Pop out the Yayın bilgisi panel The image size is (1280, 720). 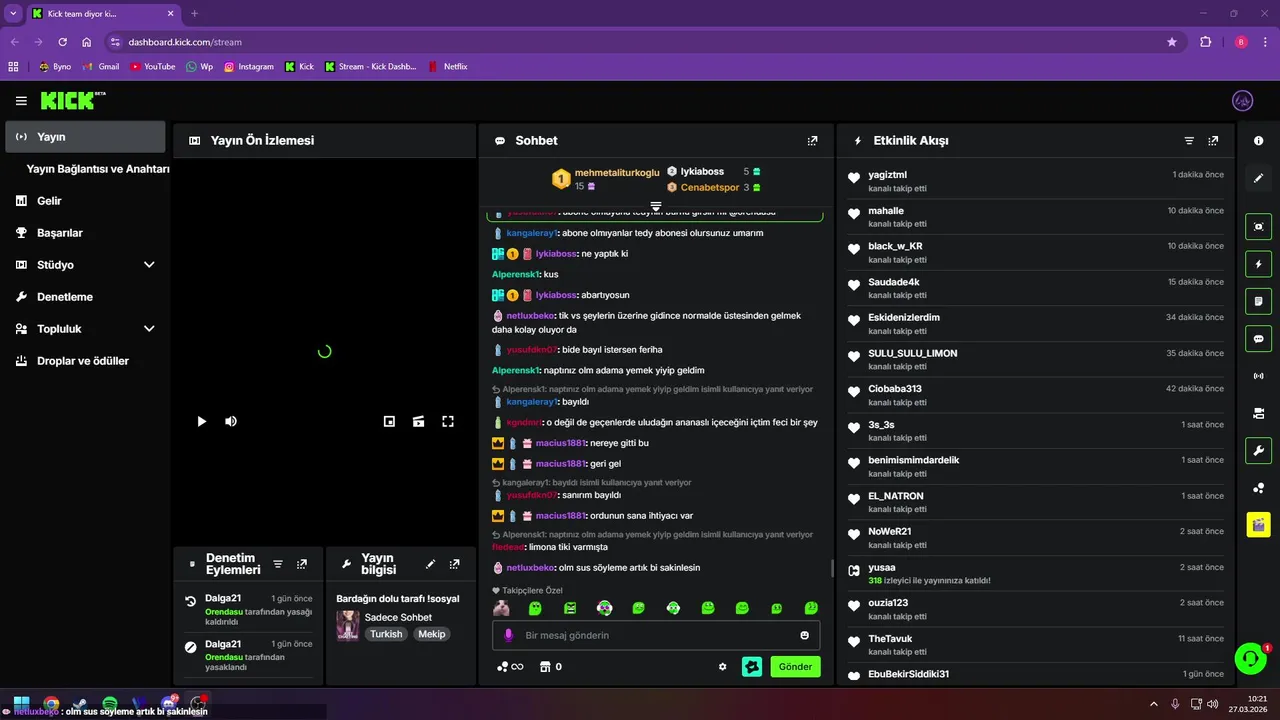(x=454, y=564)
